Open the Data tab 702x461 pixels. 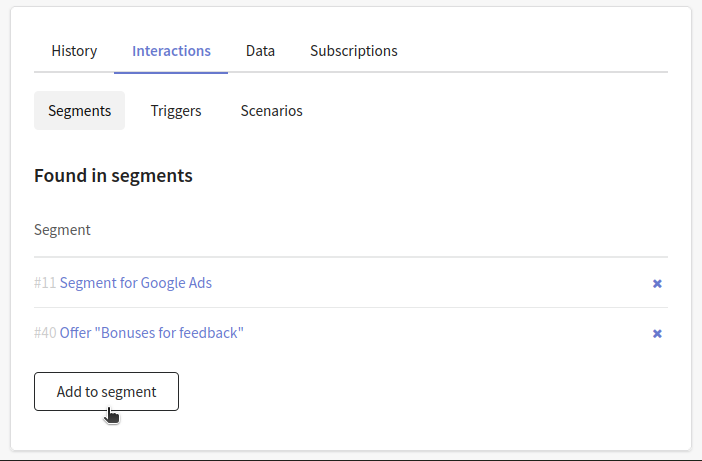(x=260, y=51)
